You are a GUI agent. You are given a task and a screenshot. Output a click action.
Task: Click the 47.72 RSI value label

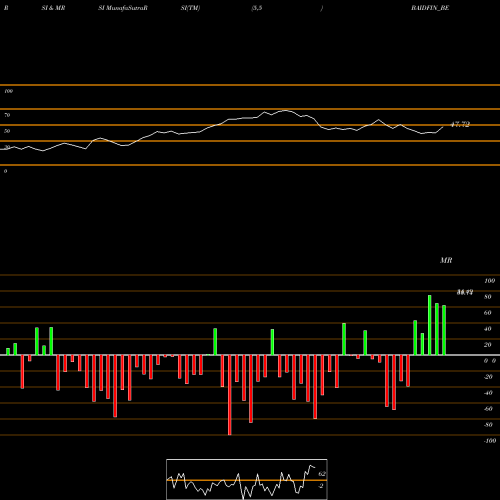(x=460, y=124)
